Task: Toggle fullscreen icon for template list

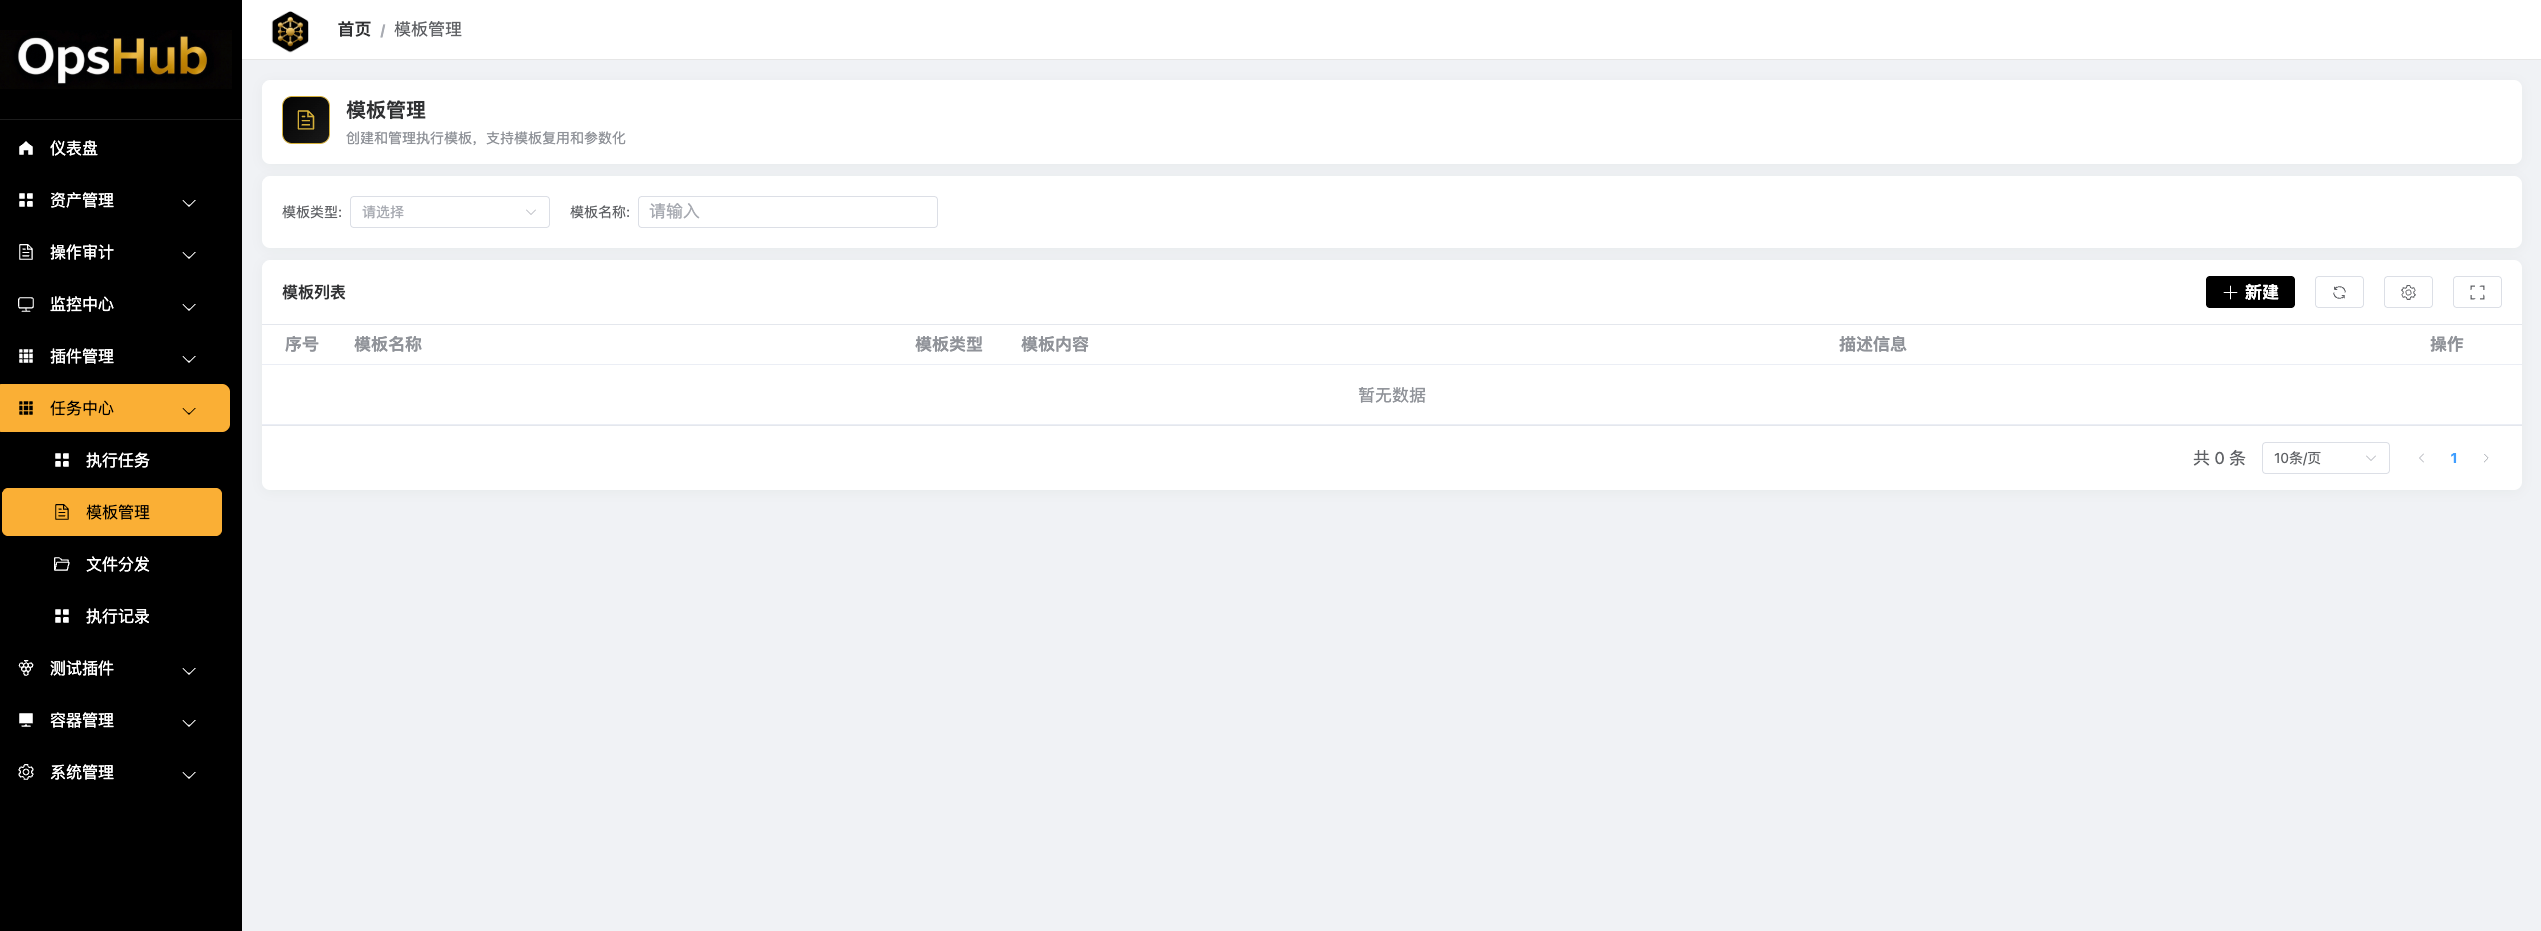Action: click(x=2477, y=292)
